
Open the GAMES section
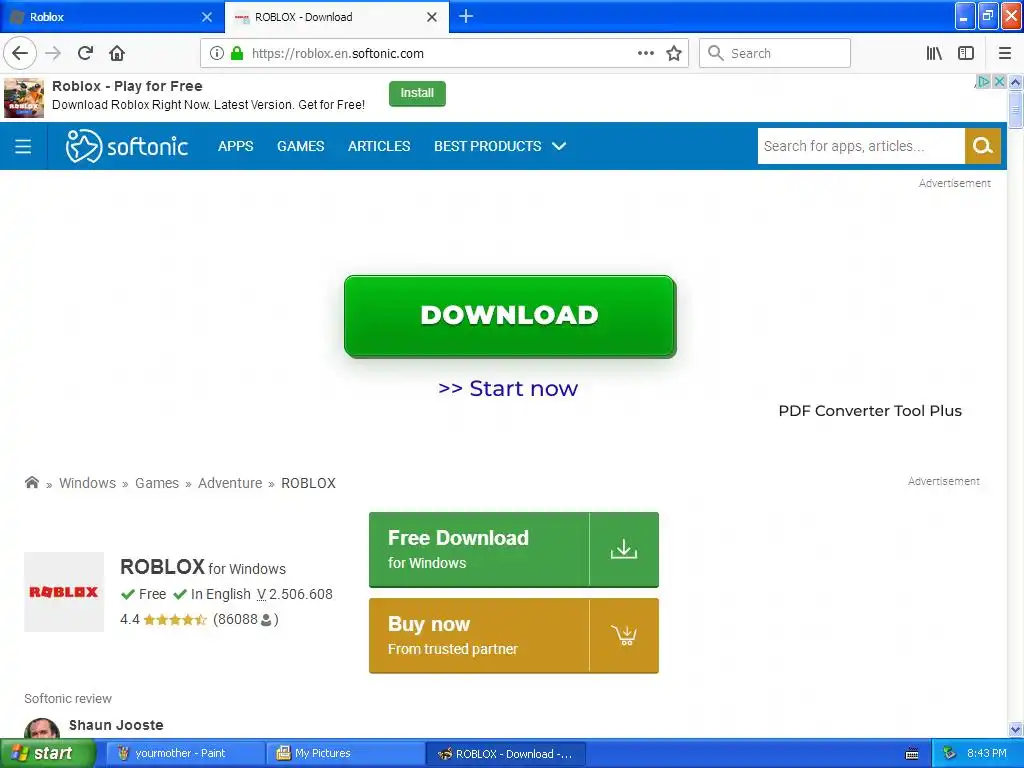click(x=300, y=146)
